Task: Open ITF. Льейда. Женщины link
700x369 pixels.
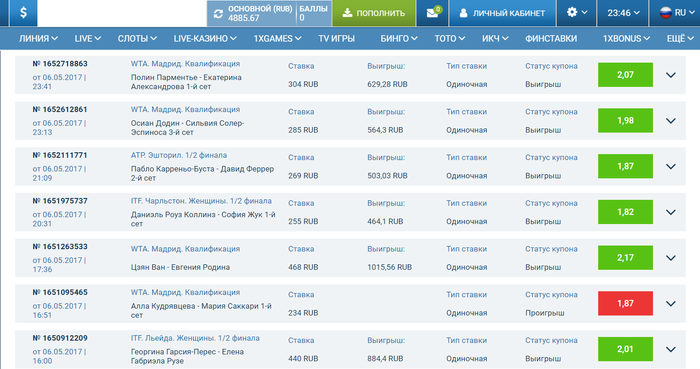Action: (x=195, y=338)
